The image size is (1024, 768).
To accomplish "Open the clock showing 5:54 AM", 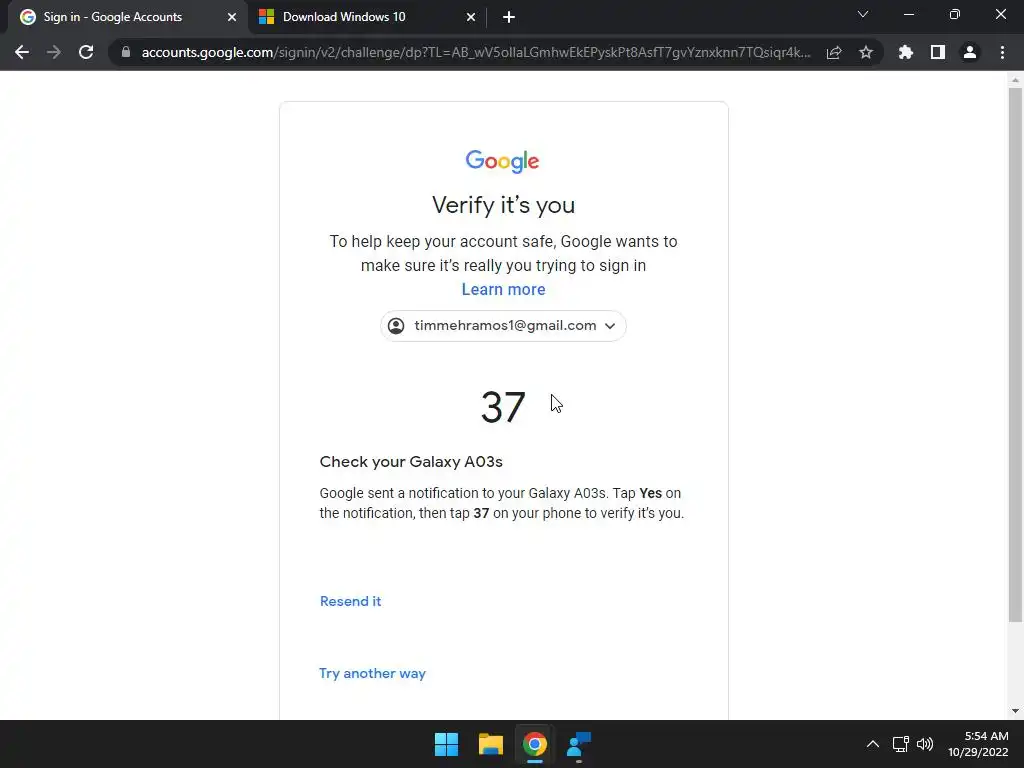I will pos(978,744).
